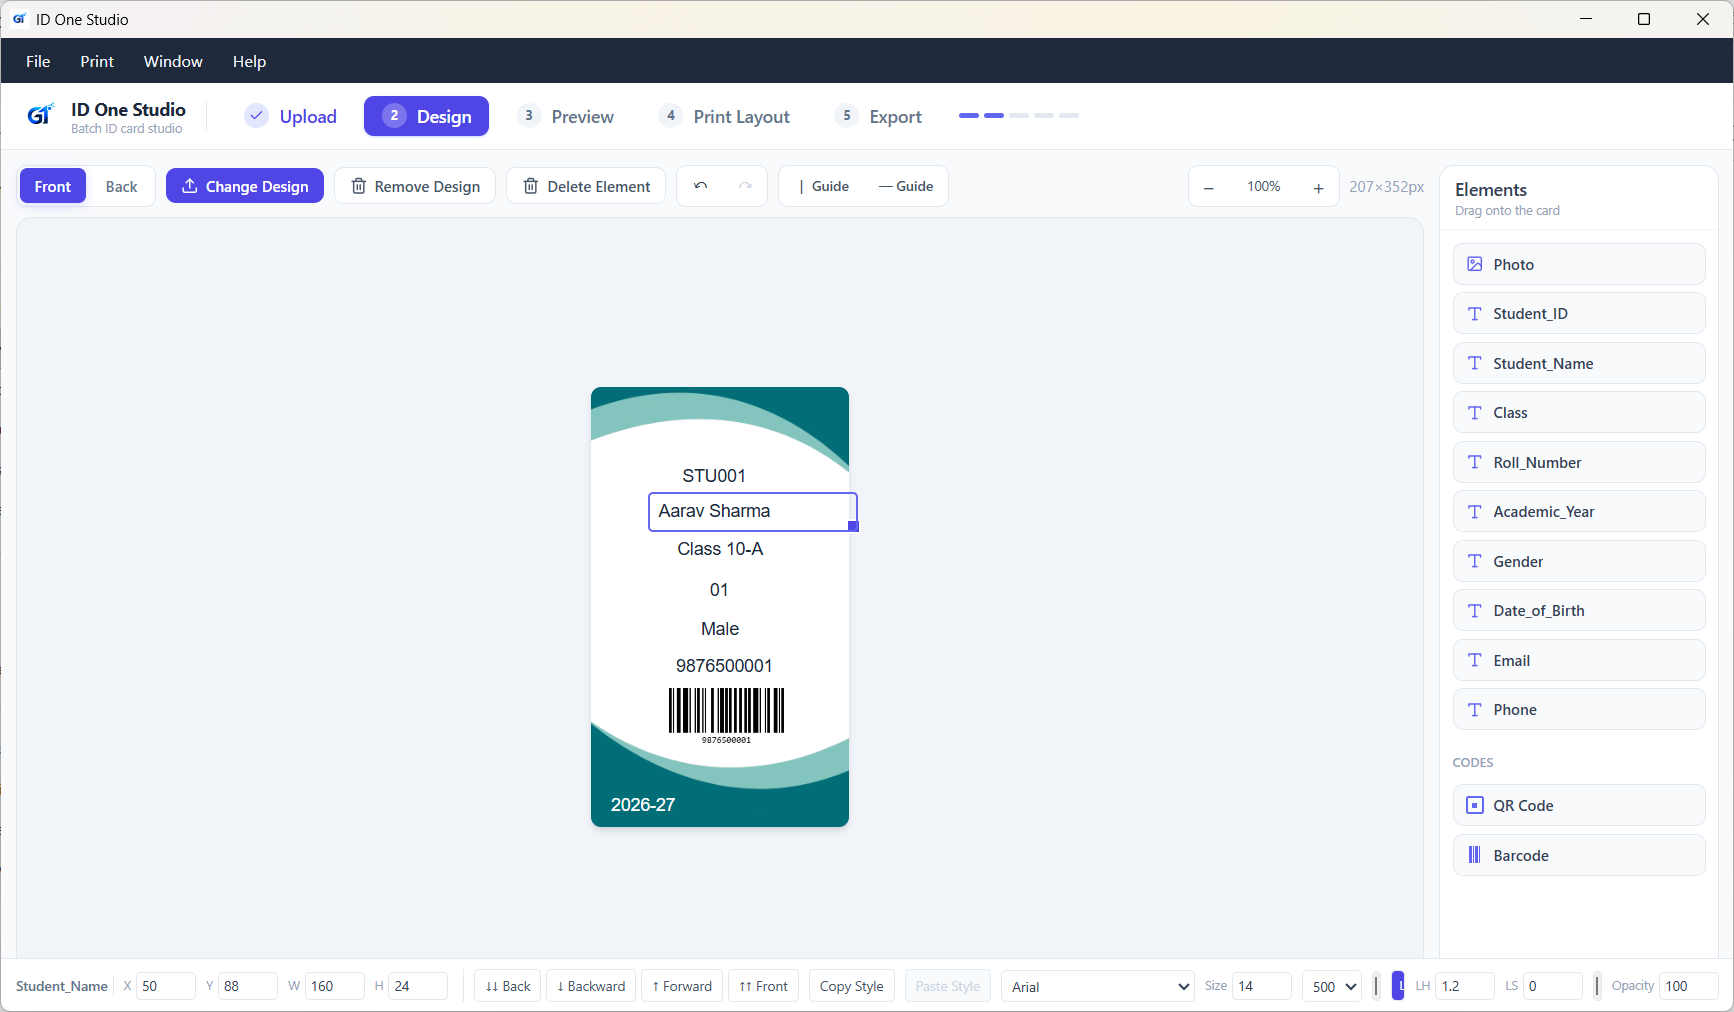Screen dimensions: 1734x1012
Task: Delete the selected element
Action: click(586, 186)
